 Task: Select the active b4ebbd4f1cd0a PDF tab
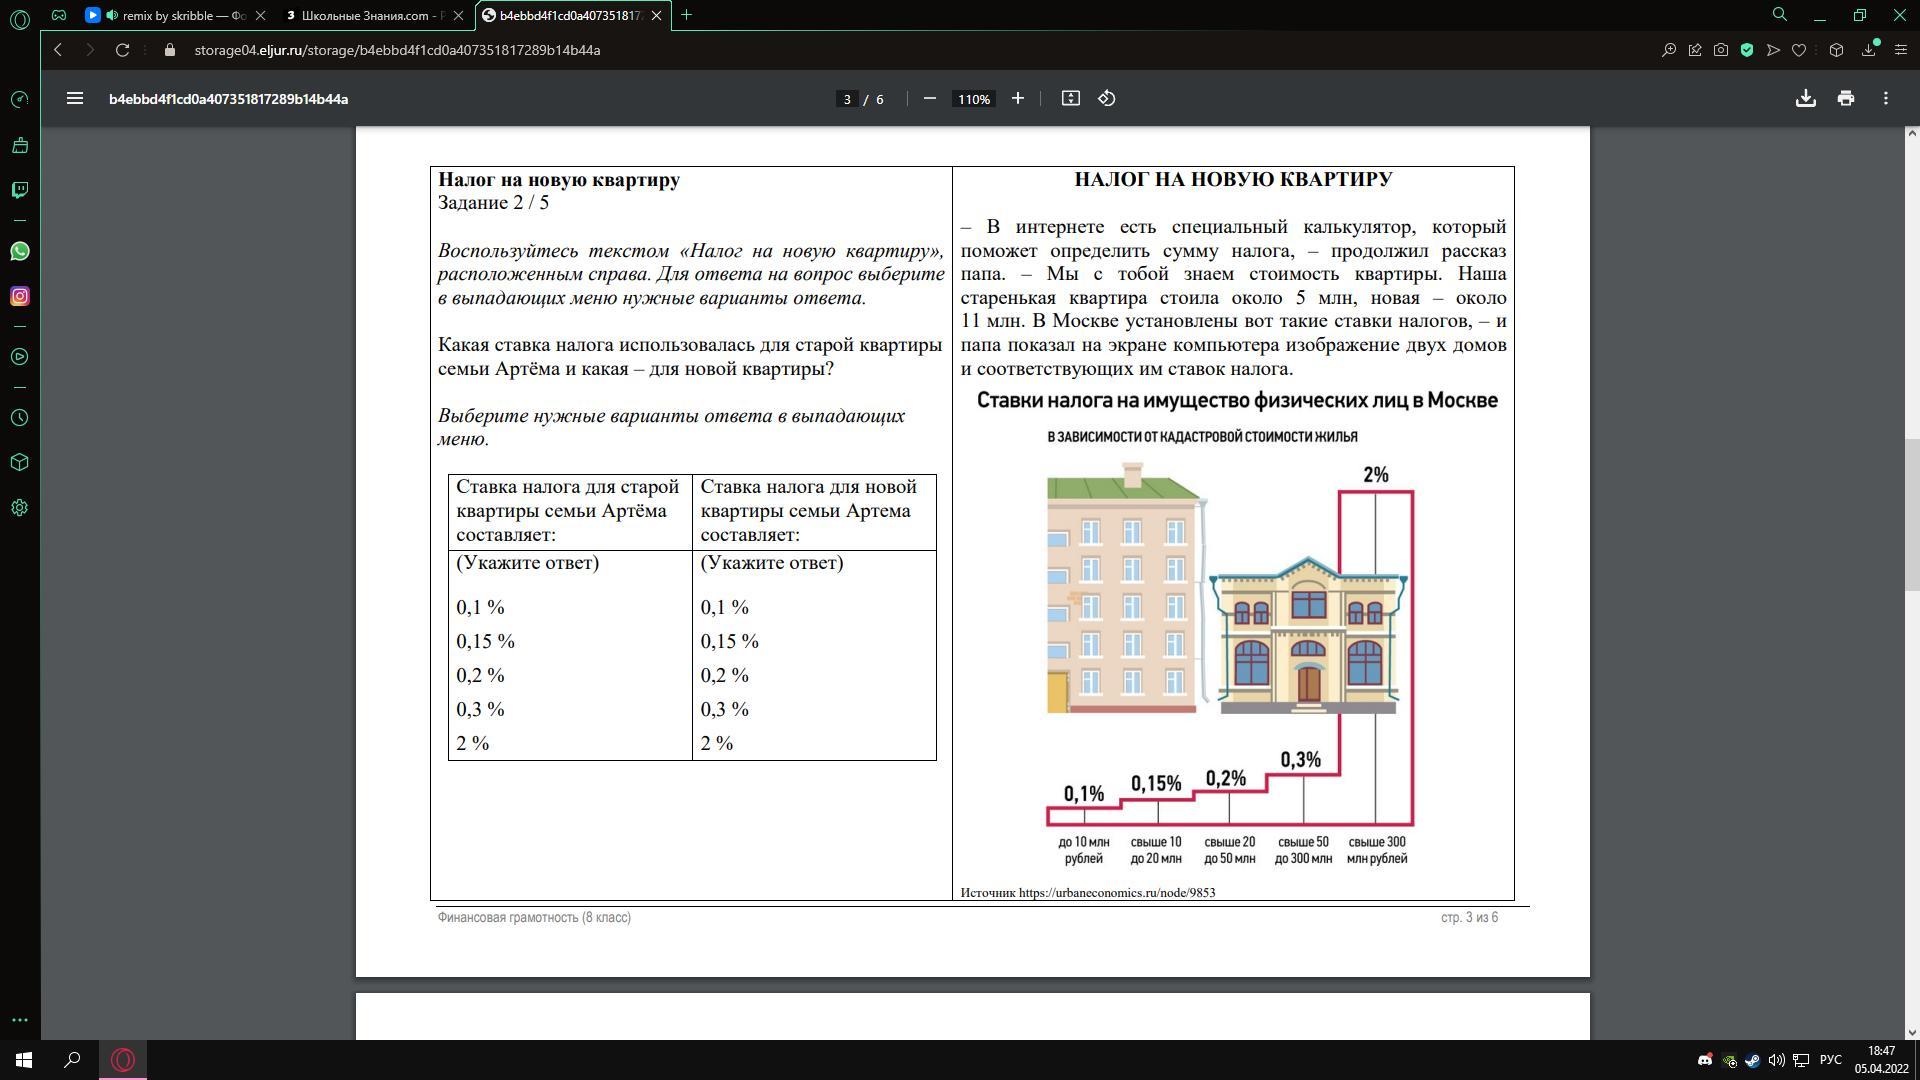coord(571,15)
